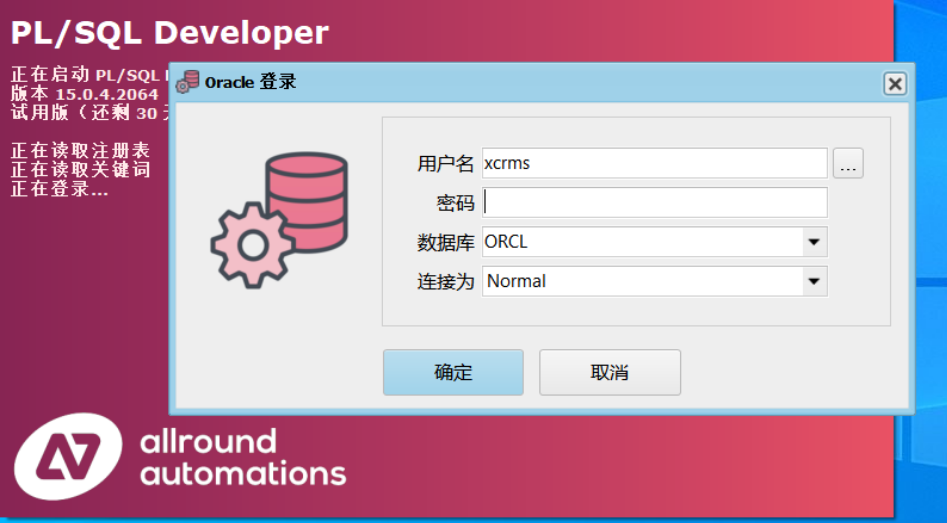This screenshot has height=523, width=947.
Task: Click the 数据库 label
Action: coord(445,243)
